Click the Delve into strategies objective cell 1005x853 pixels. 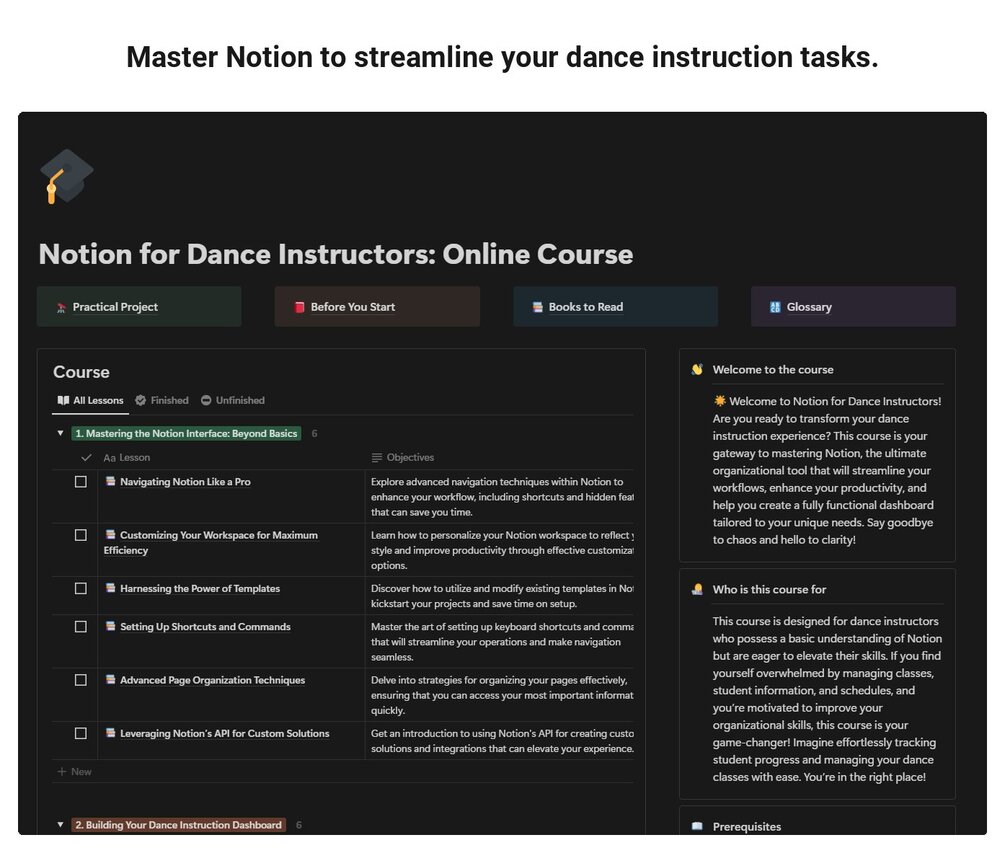499,695
